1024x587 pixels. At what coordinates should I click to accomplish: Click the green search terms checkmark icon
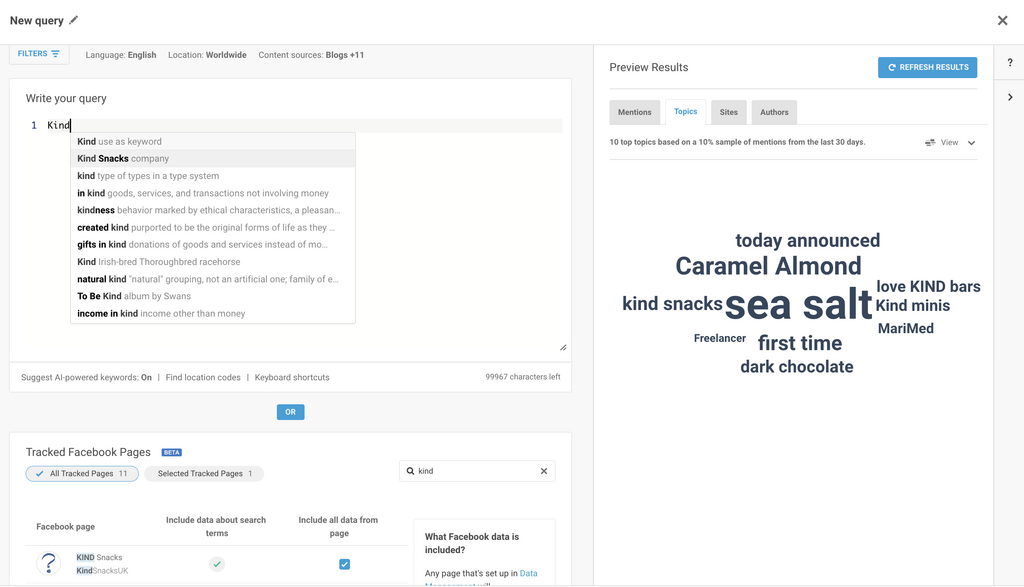[x=217, y=564]
